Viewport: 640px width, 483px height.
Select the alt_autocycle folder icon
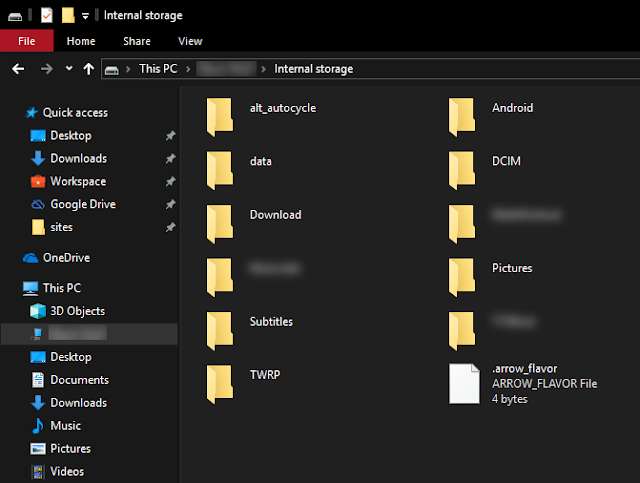point(220,117)
